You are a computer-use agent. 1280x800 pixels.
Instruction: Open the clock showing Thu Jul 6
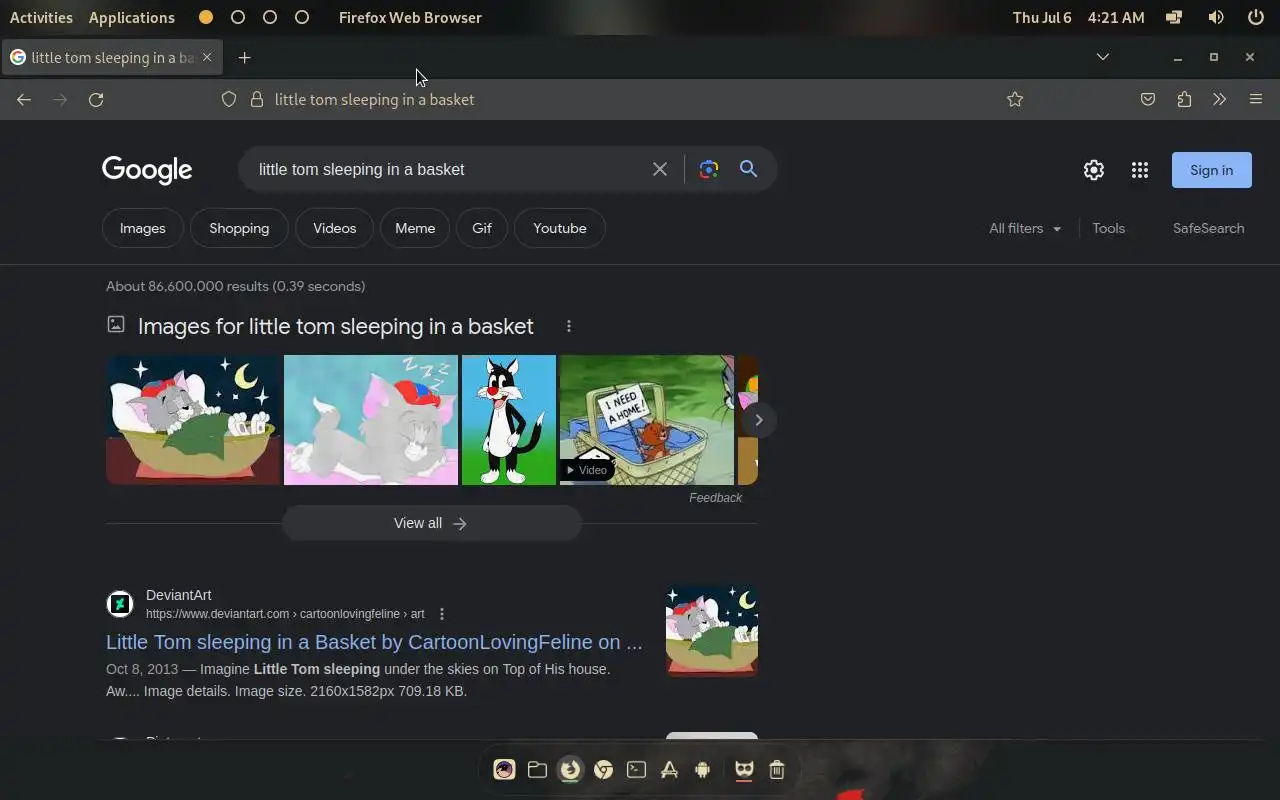pos(1078,17)
